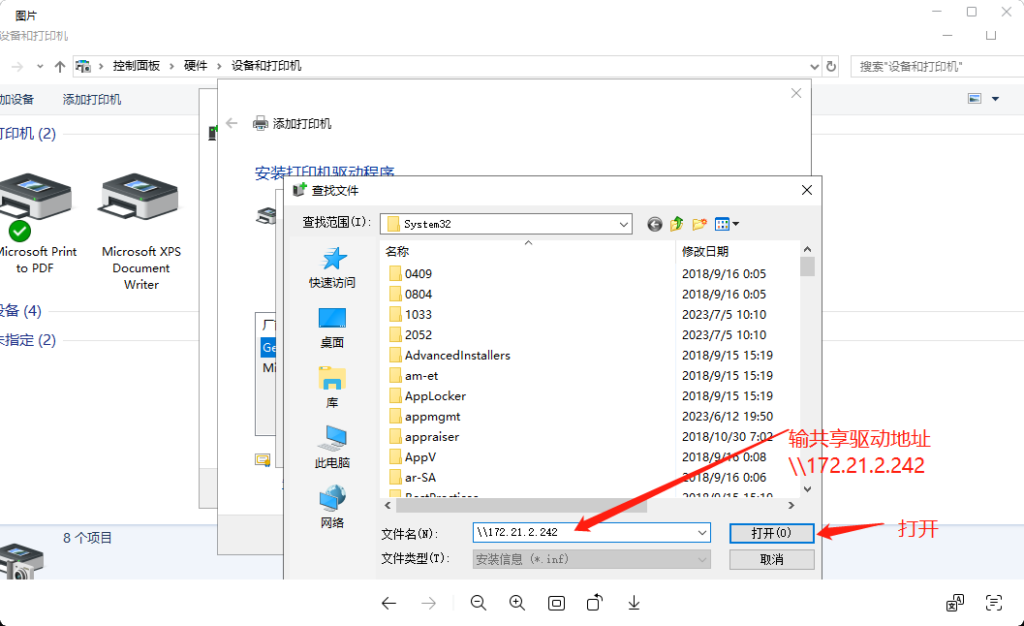Screen dimensions: 1024x626
Task: Click the fit-to-window icon in viewer toolbar
Action: point(556,603)
